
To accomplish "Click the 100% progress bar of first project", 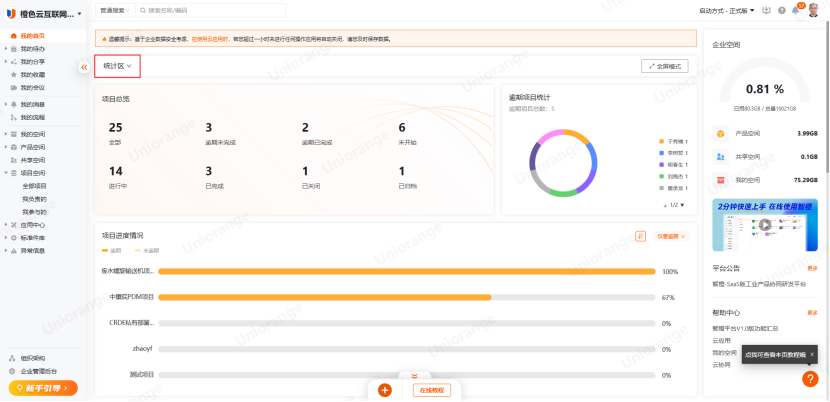I will 407,272.
